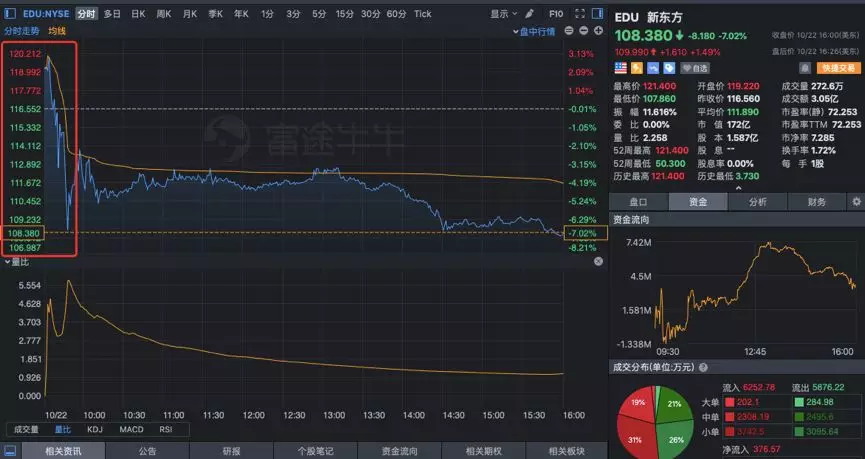Select 5分 five-minute chart

[x=319, y=14]
